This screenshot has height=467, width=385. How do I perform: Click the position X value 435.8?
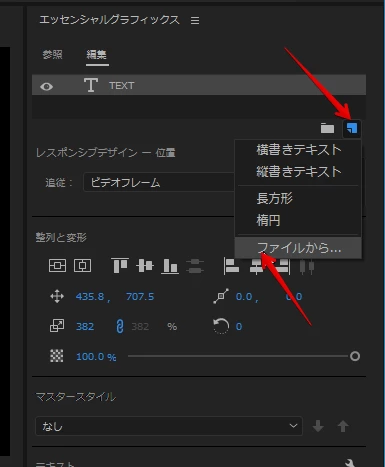click(x=90, y=297)
